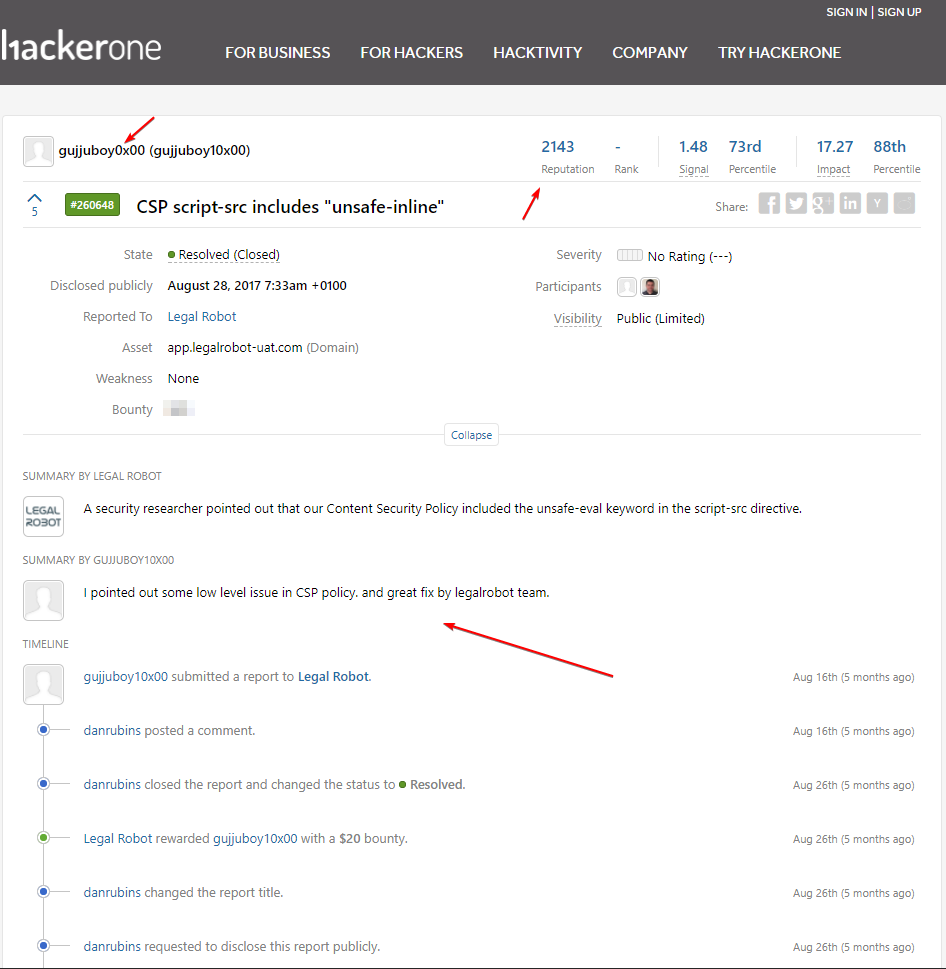The height and width of the screenshot is (969, 946).
Task: Click the 17.27 Impact value
Action: 835,146
